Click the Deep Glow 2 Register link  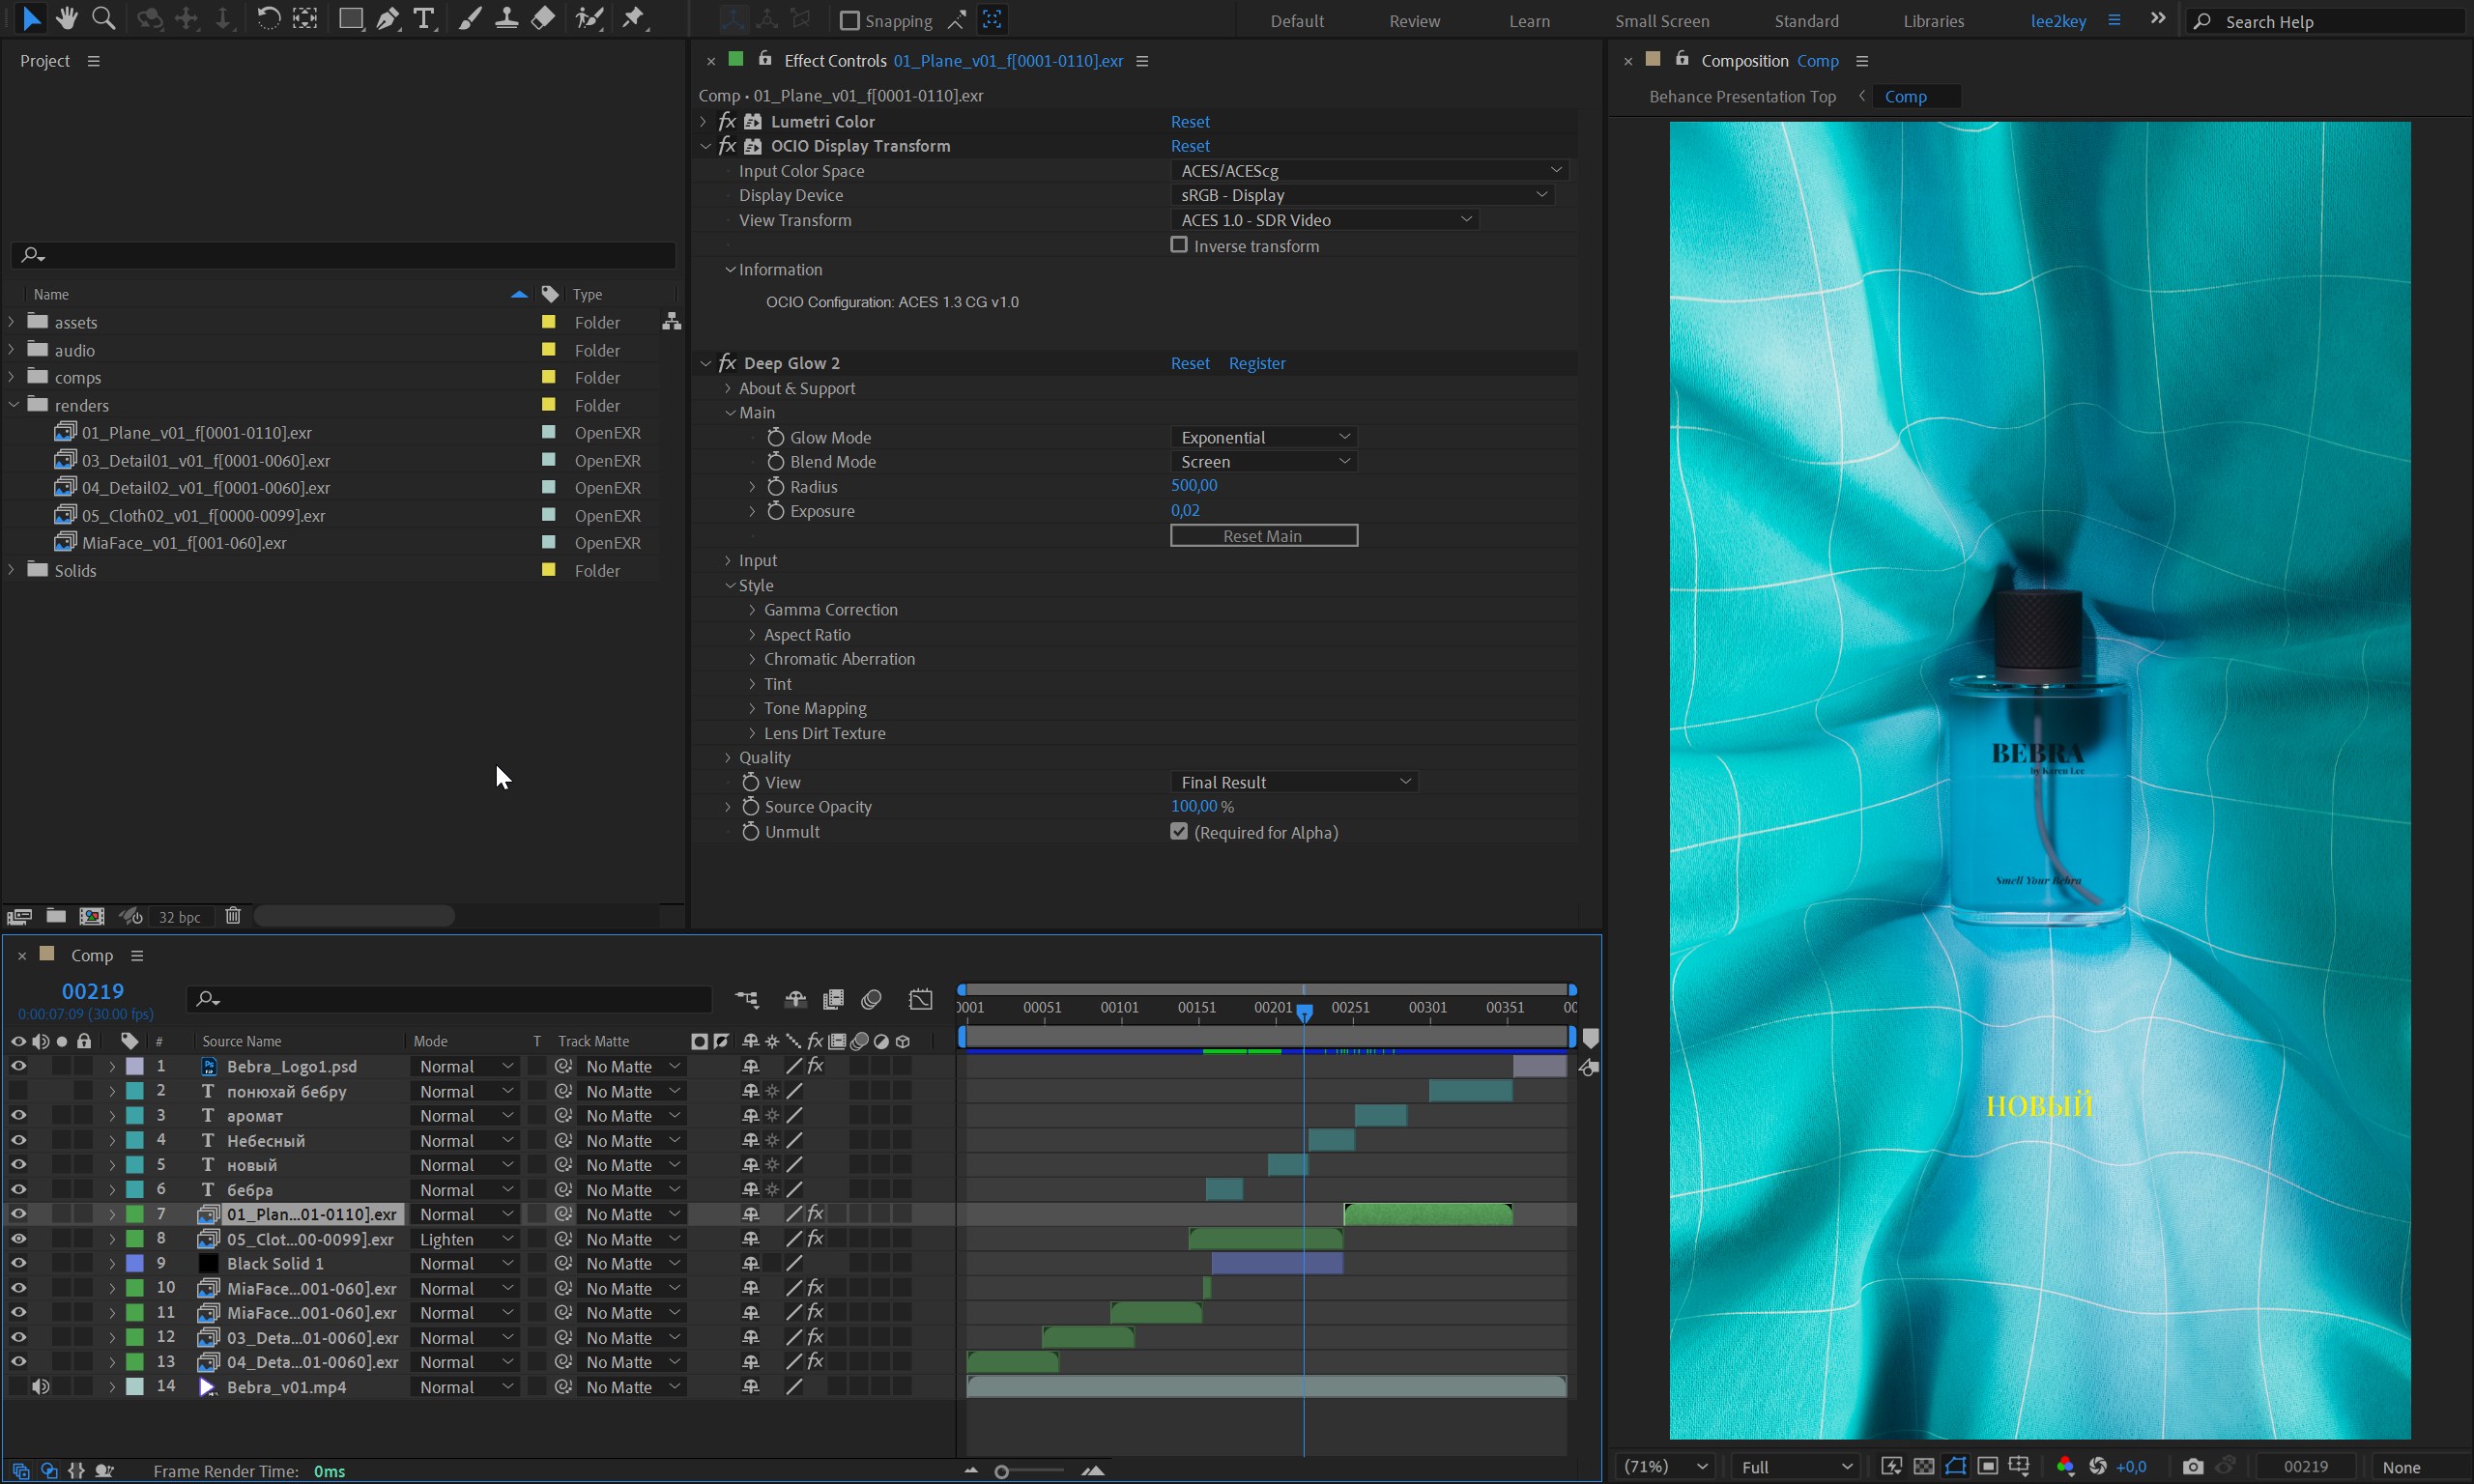click(1256, 363)
